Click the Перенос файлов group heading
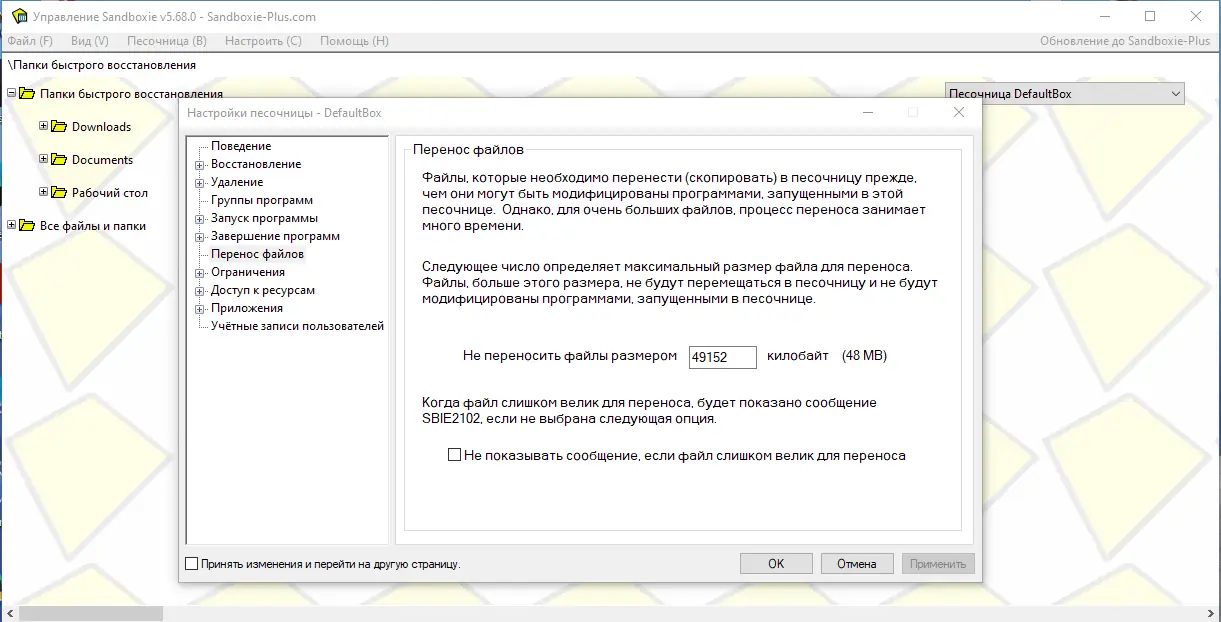Screen dimensions: 1221x622 468,150
